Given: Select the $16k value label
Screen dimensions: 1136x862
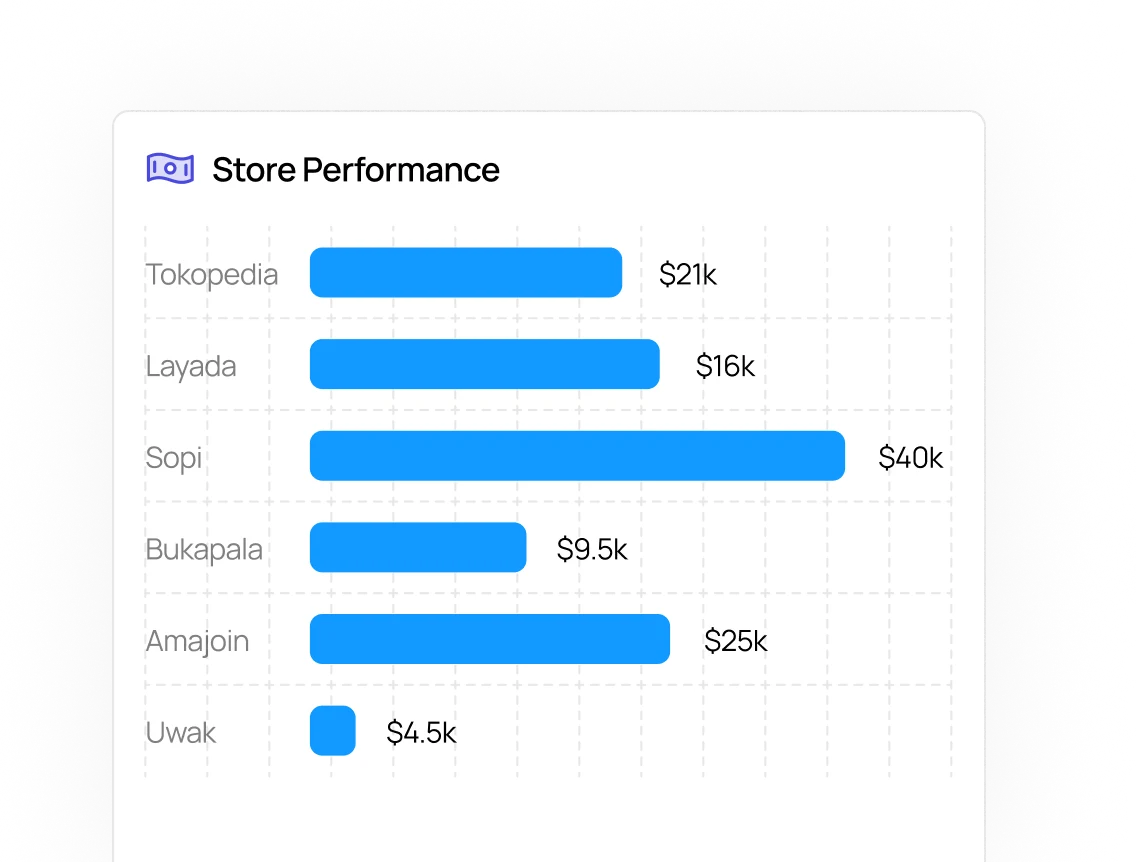Looking at the screenshot, I should coord(725,366).
